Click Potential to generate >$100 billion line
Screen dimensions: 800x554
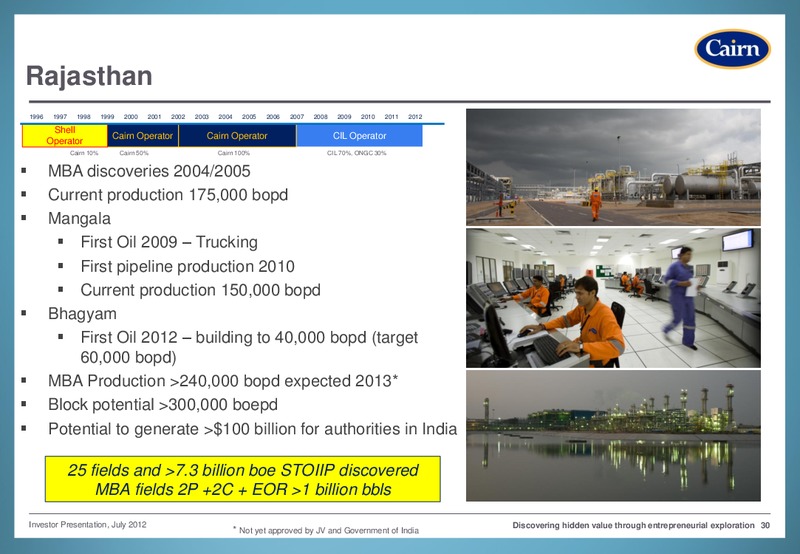pyautogui.click(x=253, y=429)
